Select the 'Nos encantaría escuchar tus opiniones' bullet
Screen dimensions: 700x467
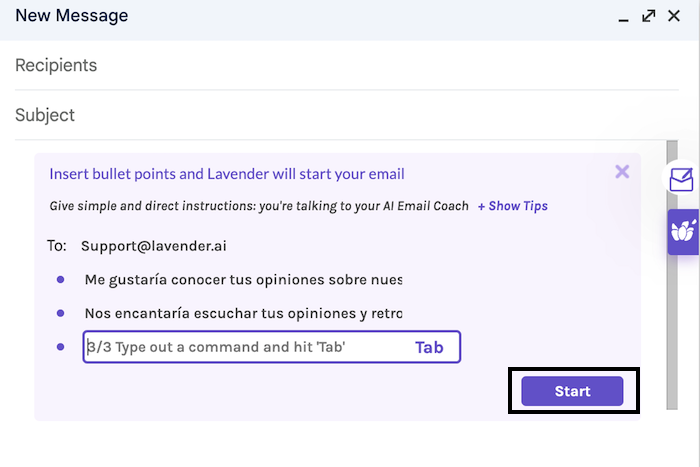pos(243,313)
